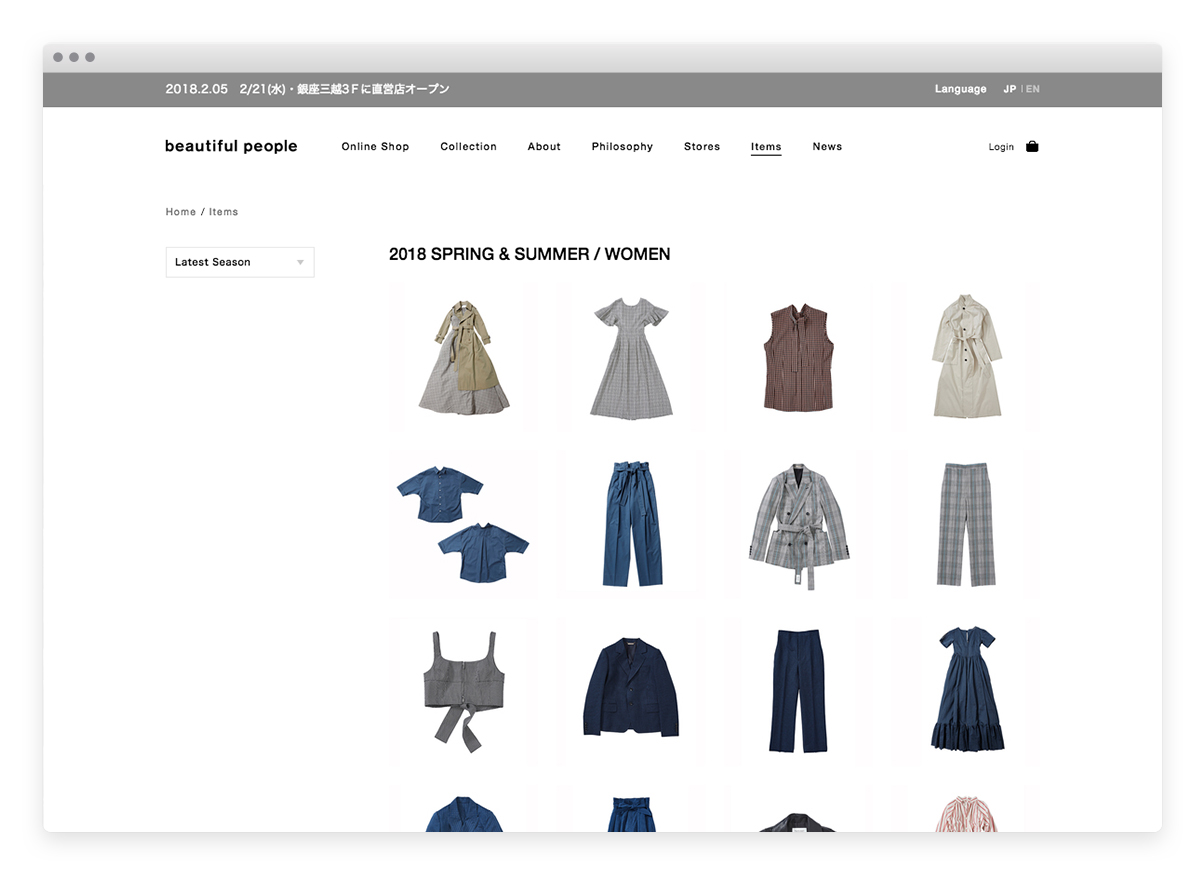Open the red checkered sleeveless top
This screenshot has width=1204, height=874.
(797, 357)
